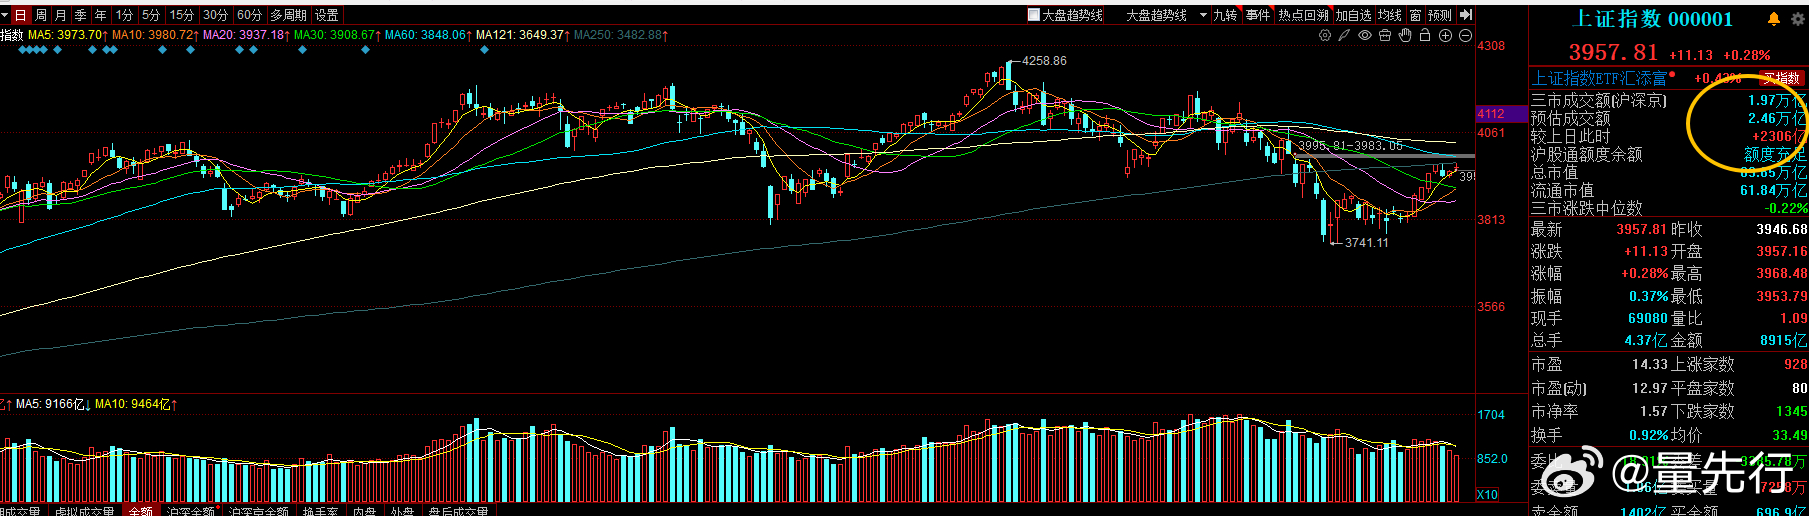Open the period dropdown arrow before 日
Screen dimensions: 1809x516
[x=6, y=15]
